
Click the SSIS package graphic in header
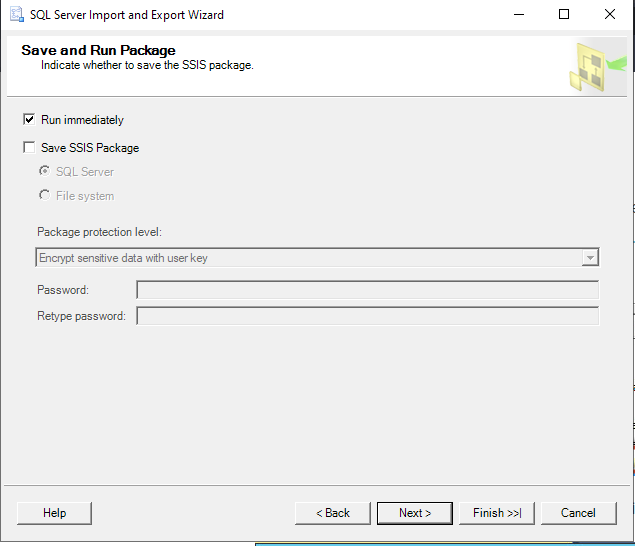coord(597,67)
